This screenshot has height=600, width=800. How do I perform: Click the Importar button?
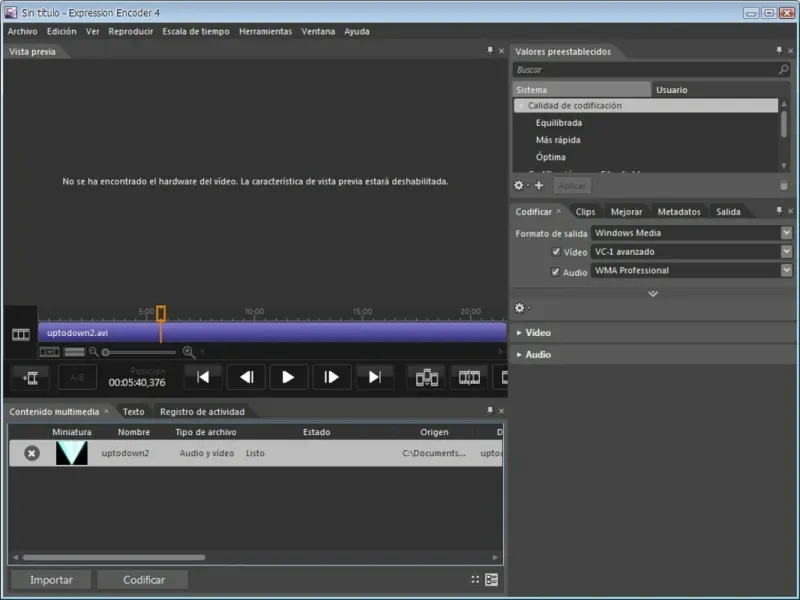pyautogui.click(x=50, y=580)
